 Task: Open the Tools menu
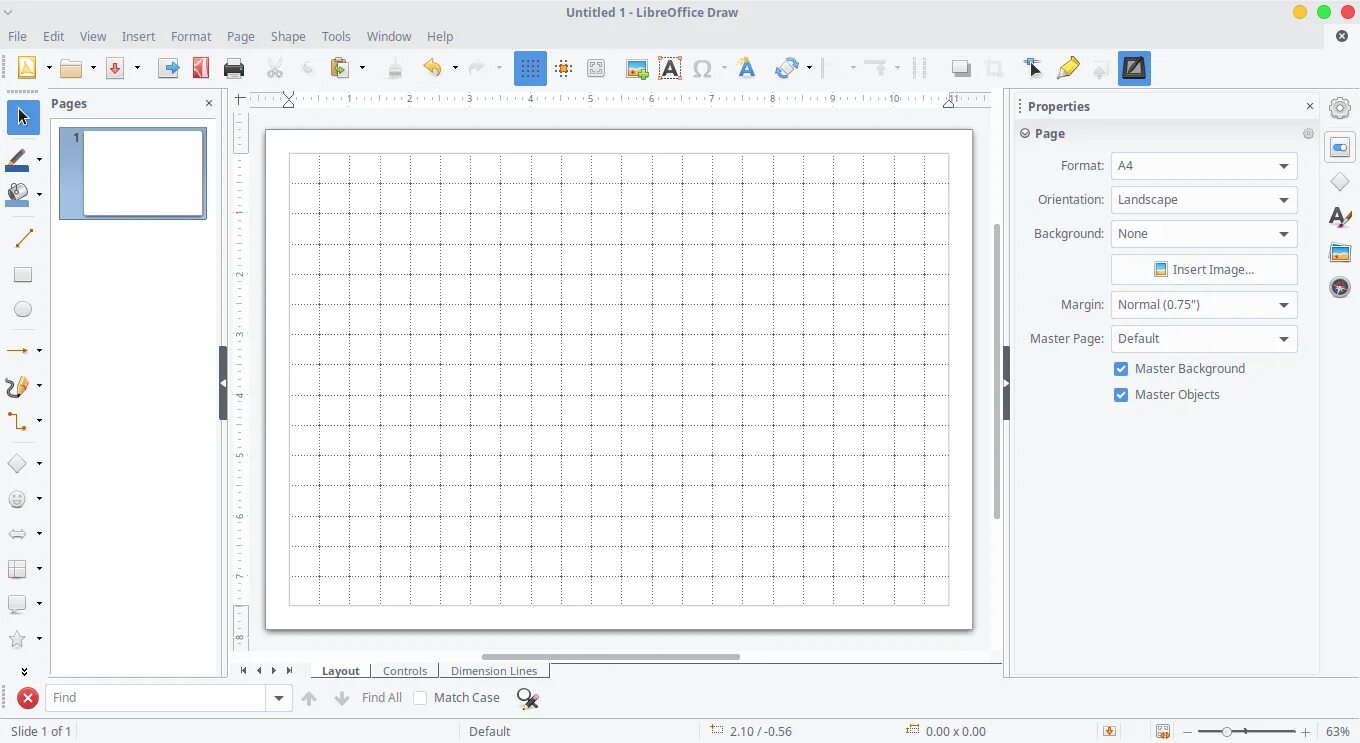[336, 36]
